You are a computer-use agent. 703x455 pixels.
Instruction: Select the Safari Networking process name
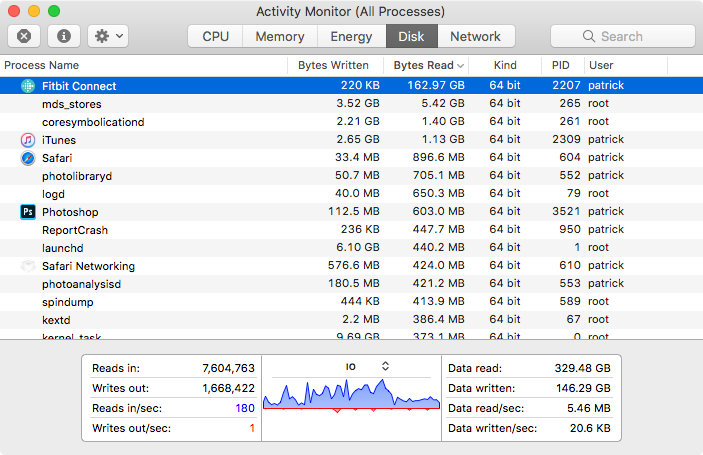tap(88, 266)
